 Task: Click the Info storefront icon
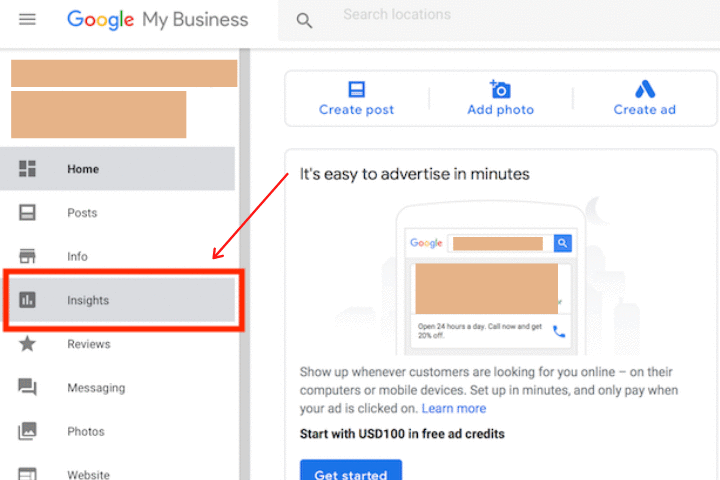click(27, 256)
